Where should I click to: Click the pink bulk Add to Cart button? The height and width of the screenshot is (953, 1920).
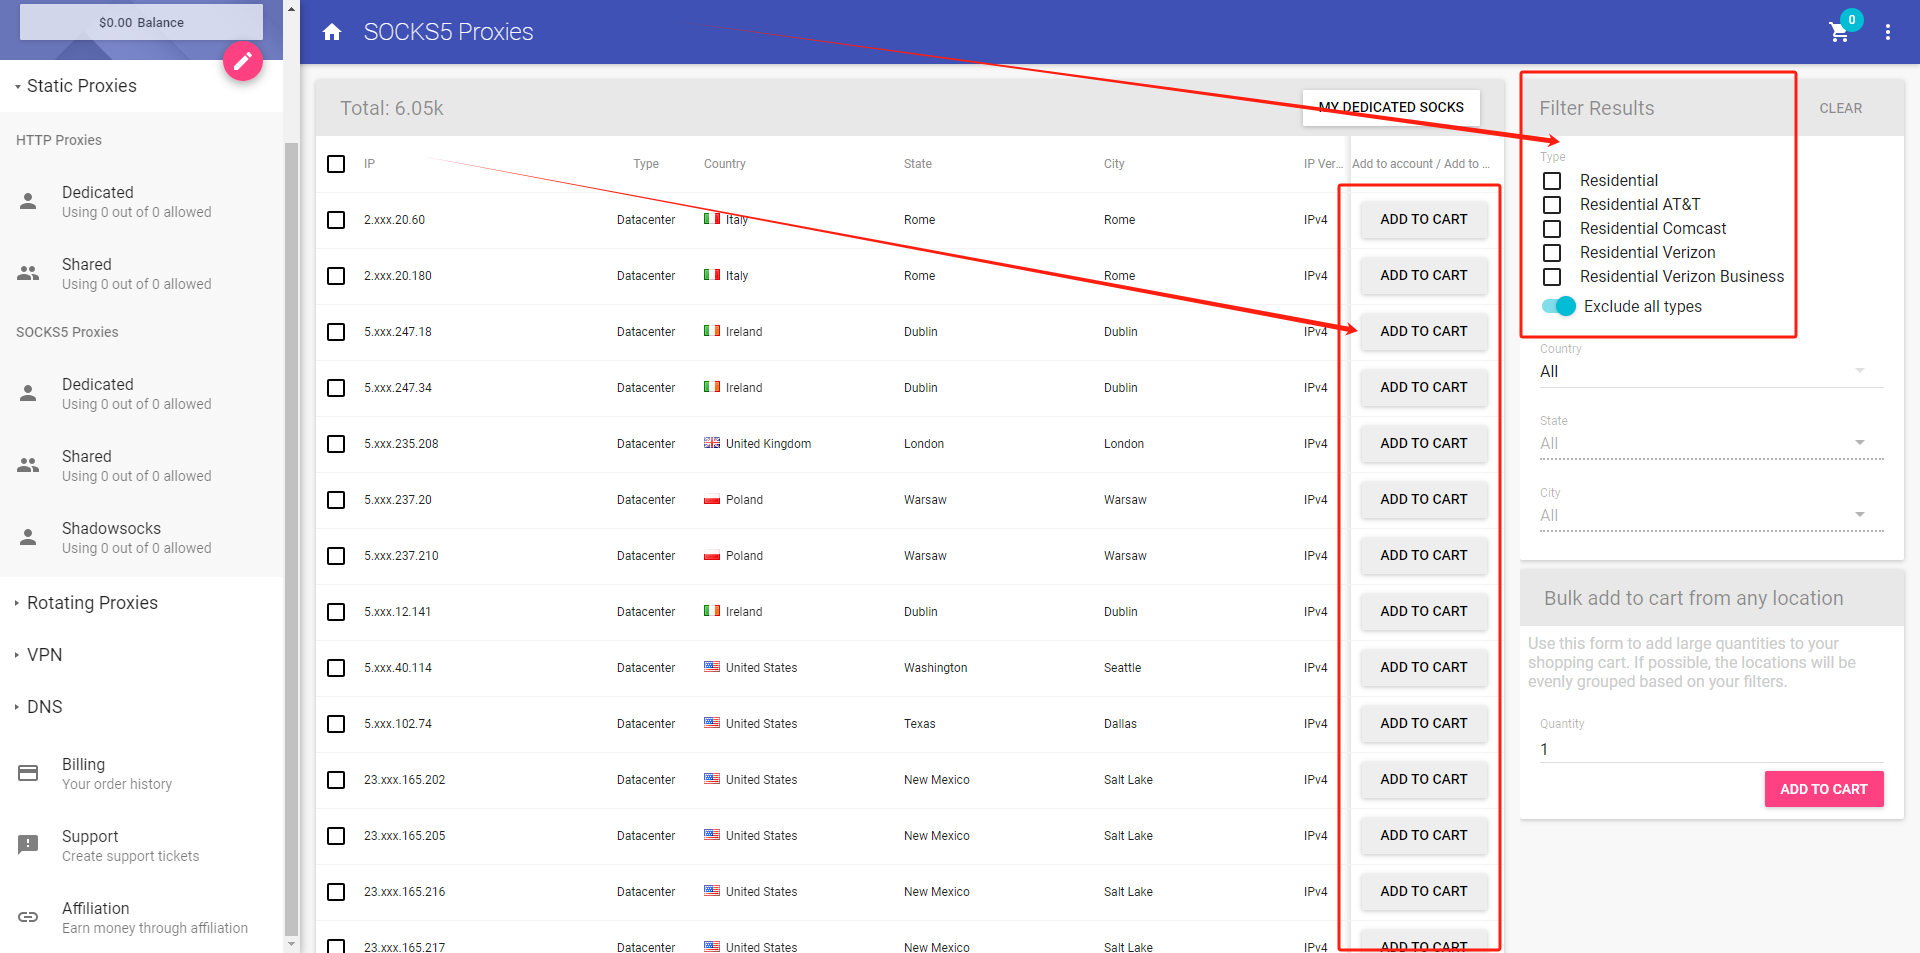coord(1823,789)
